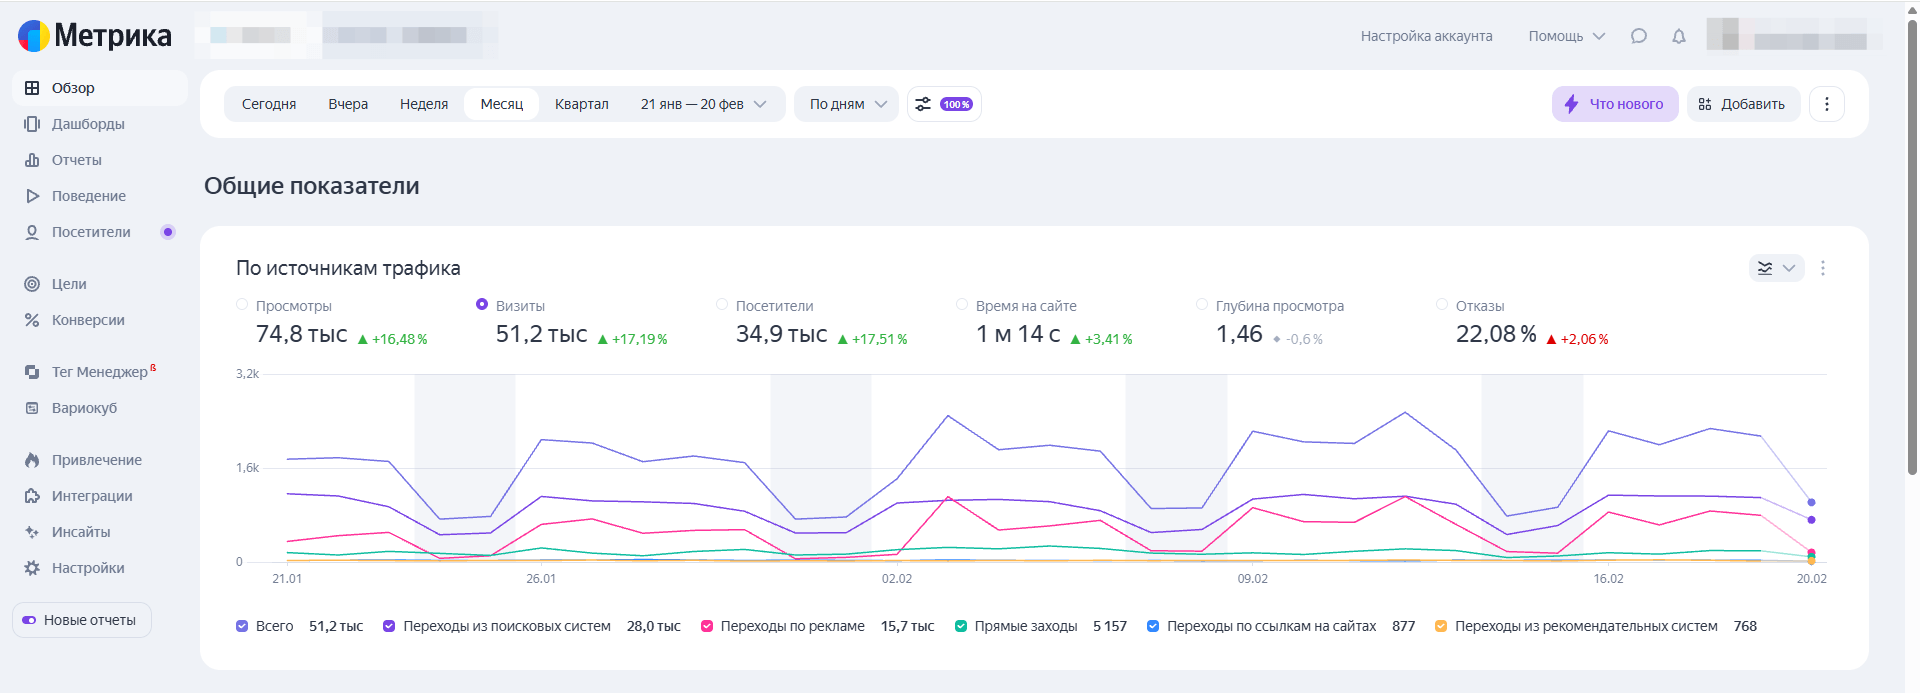Select the Отказы metric radio button
The image size is (1920, 693).
tap(1442, 305)
